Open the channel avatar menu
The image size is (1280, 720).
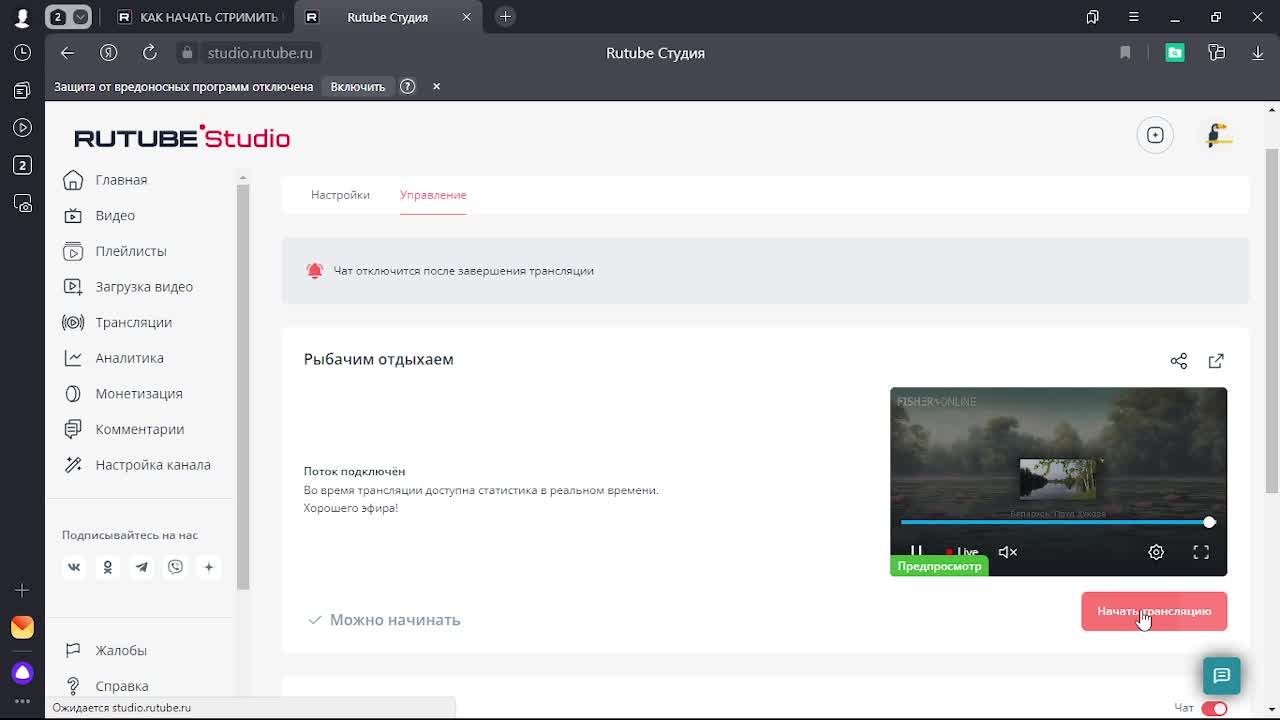[x=1217, y=135]
